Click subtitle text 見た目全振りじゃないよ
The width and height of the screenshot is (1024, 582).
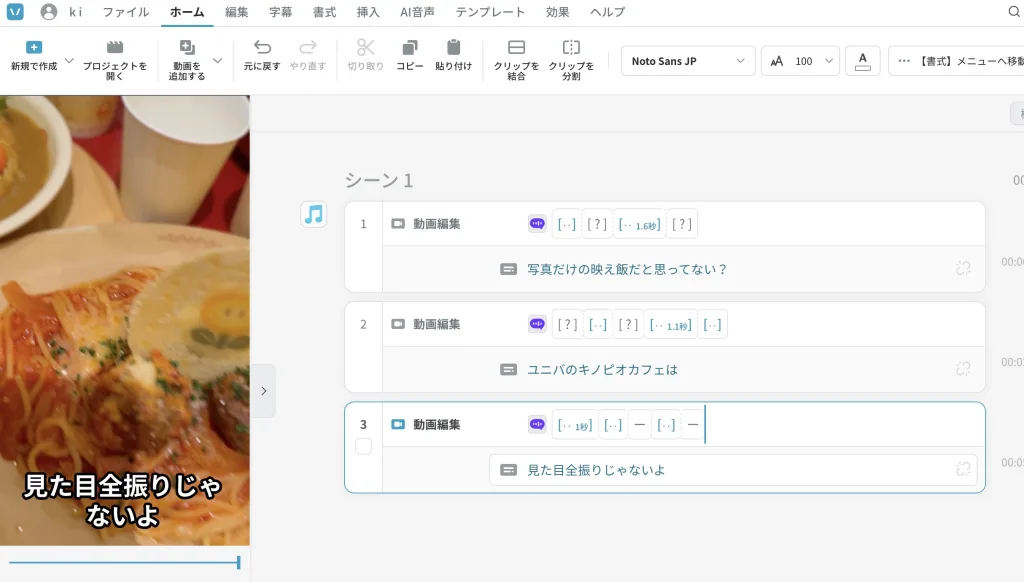(x=596, y=470)
